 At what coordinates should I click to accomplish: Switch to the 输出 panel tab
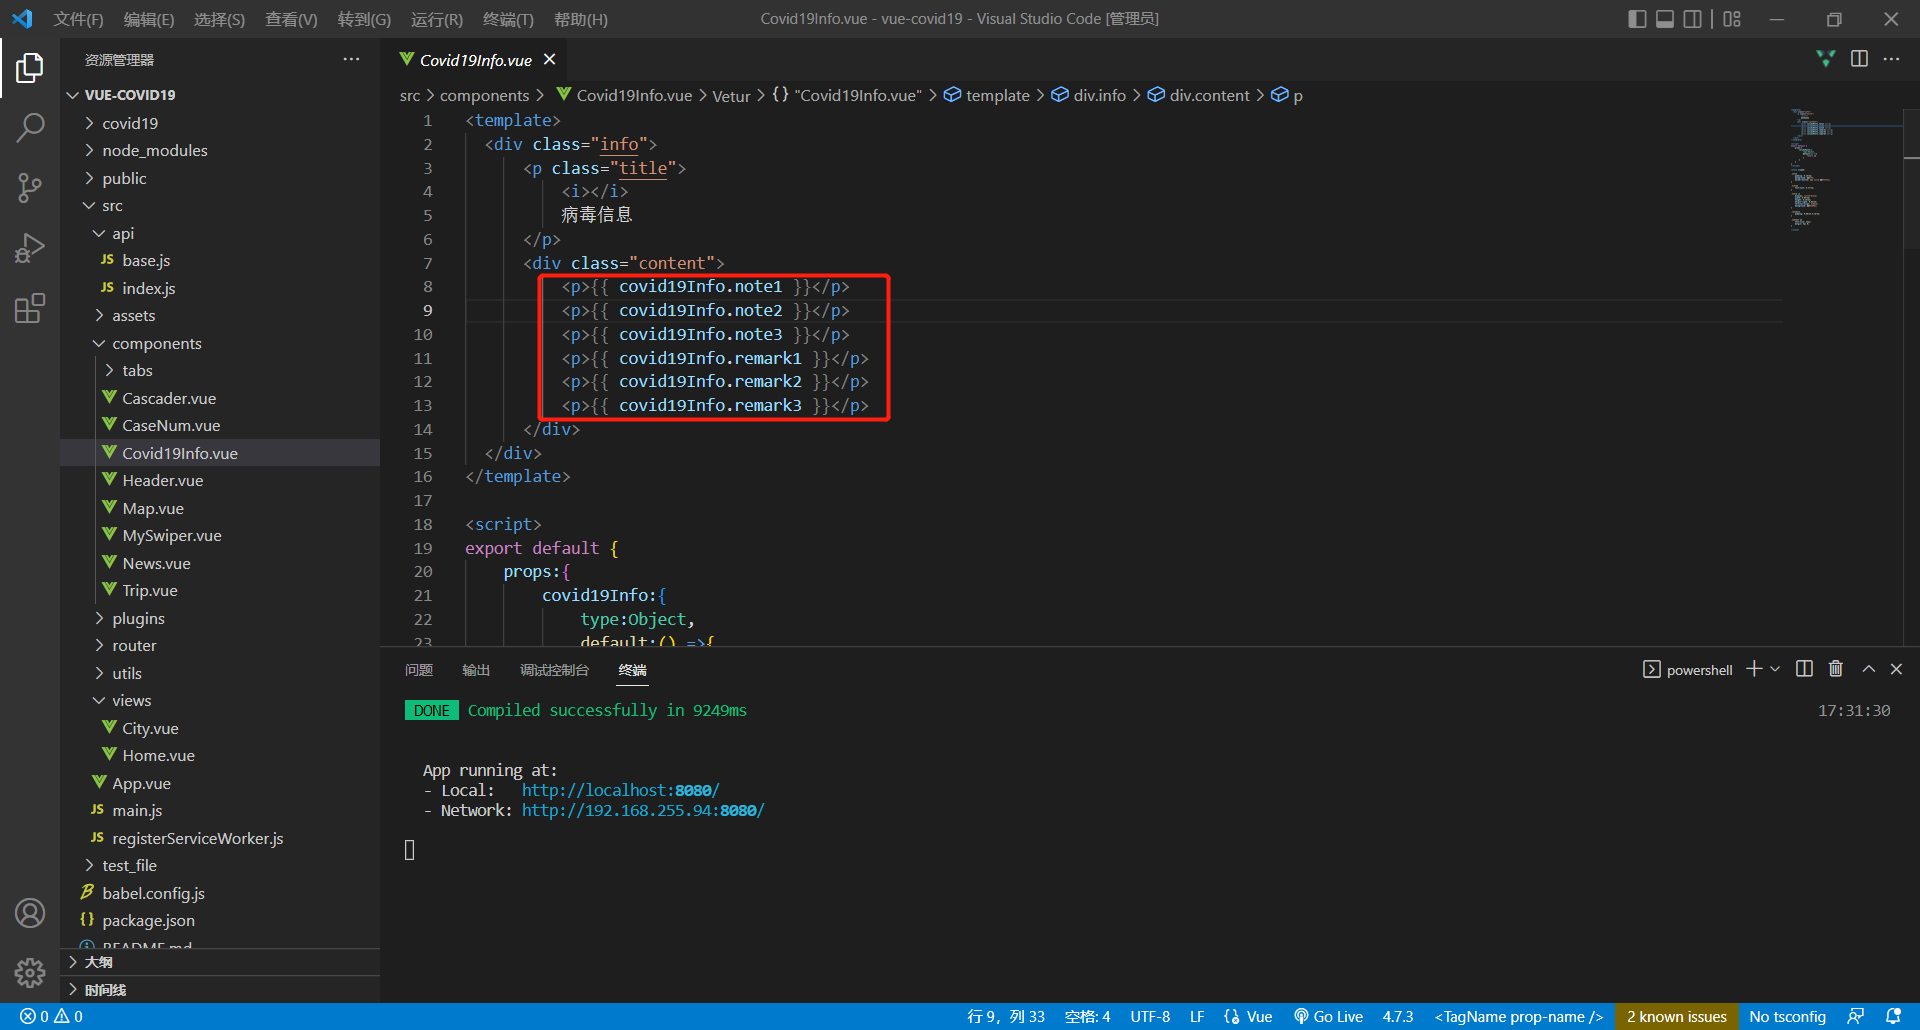point(476,670)
